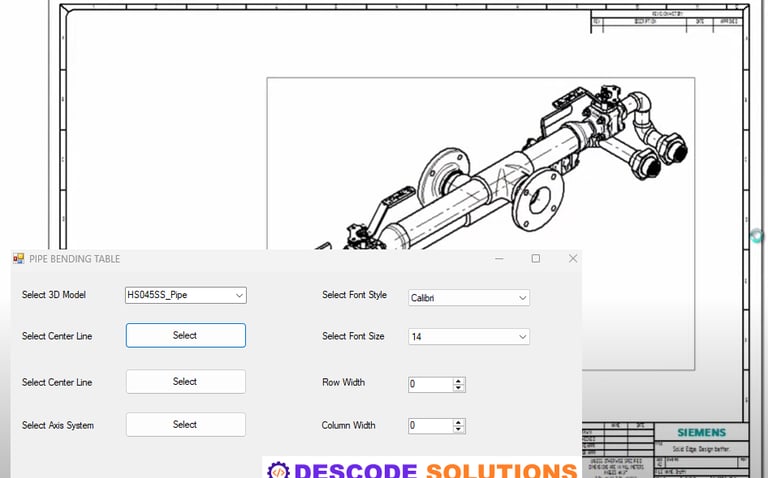Click the Pipe Bending Table window icon

point(19,259)
